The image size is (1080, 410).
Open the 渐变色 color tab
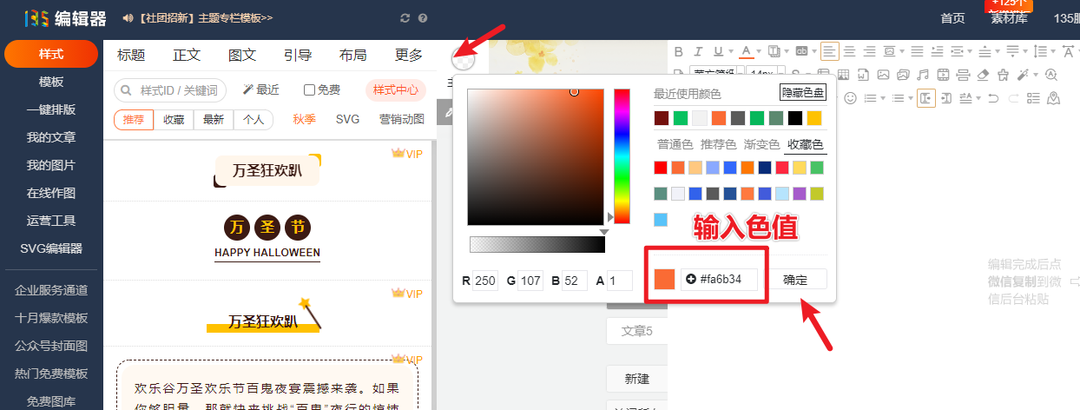click(762, 145)
